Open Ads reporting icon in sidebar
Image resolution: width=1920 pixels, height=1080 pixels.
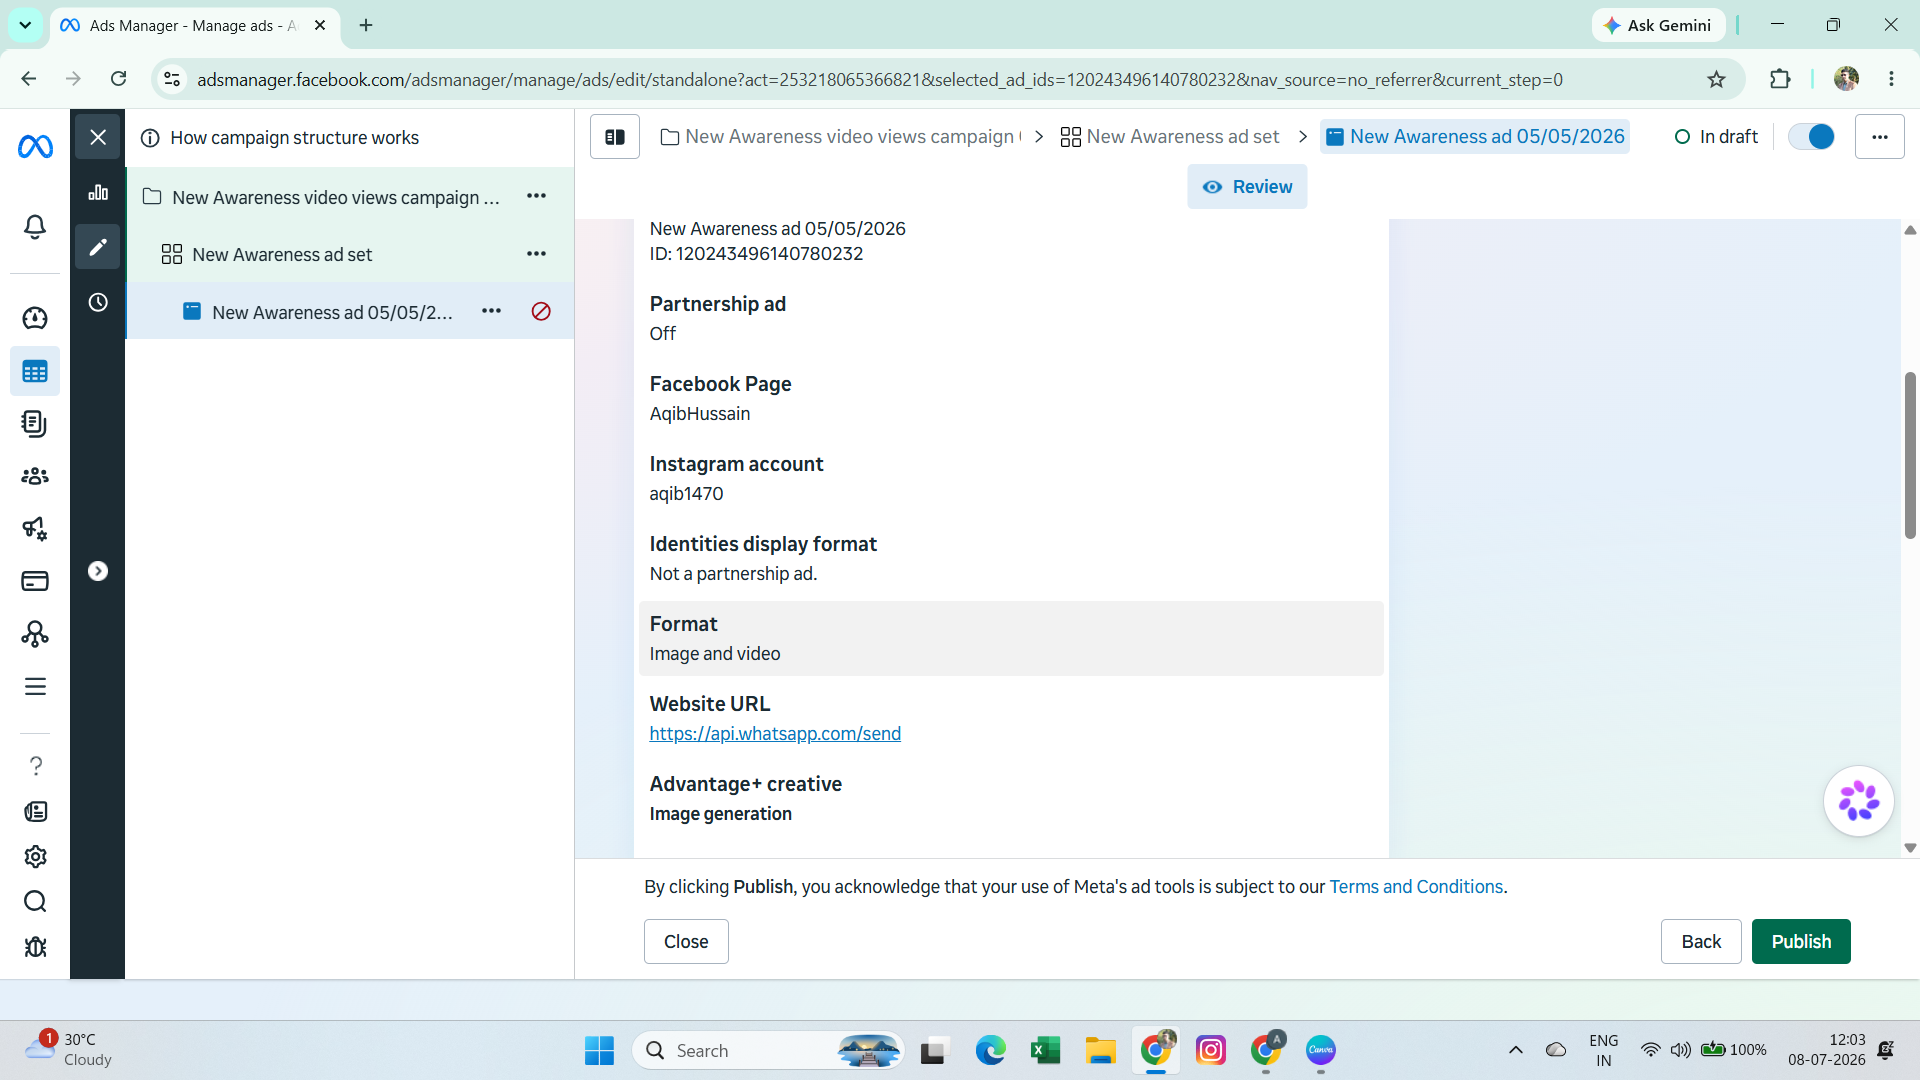[35, 424]
